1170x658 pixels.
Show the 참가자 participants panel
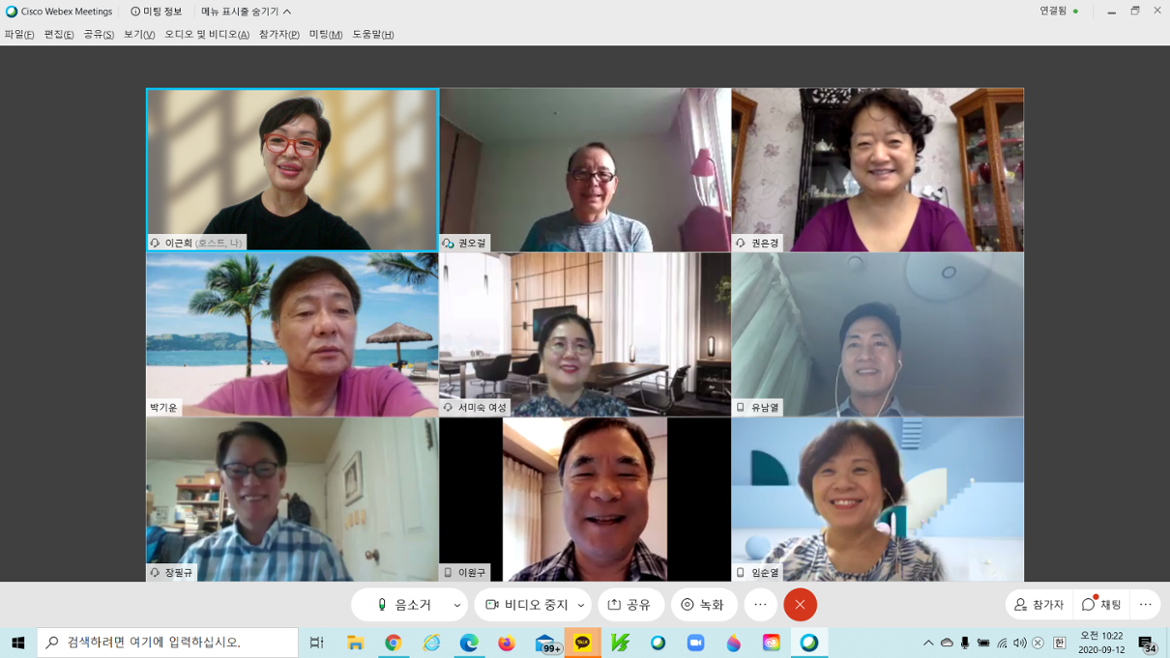(1039, 605)
